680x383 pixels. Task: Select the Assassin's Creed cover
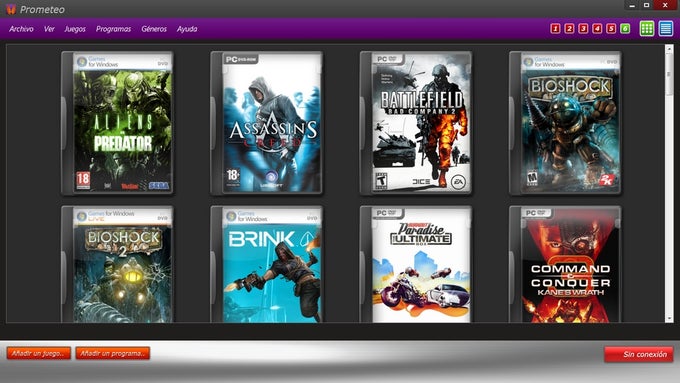(x=267, y=123)
